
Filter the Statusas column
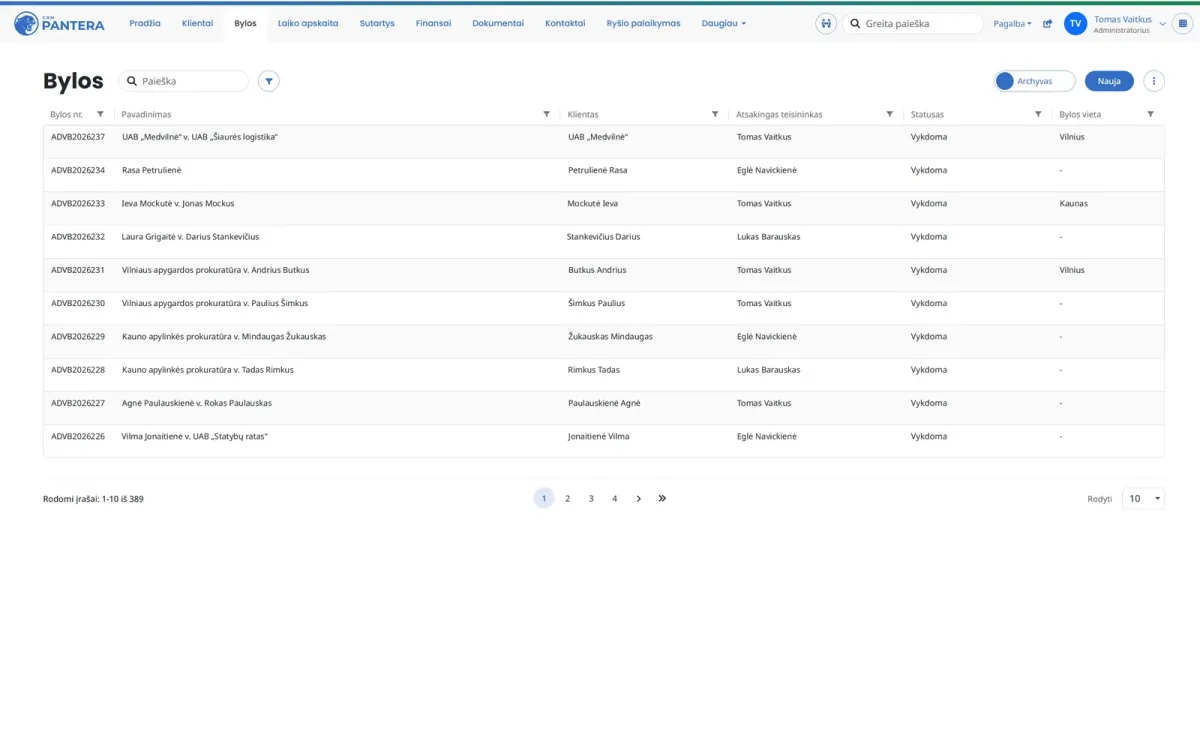coord(1038,114)
